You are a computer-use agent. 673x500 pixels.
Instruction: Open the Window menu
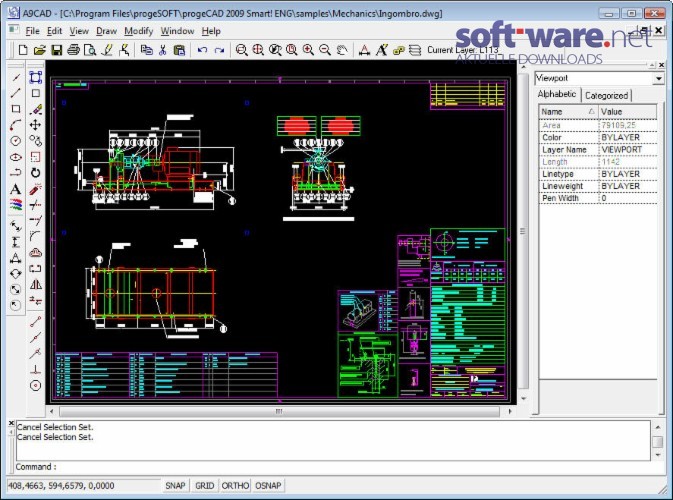coord(177,31)
